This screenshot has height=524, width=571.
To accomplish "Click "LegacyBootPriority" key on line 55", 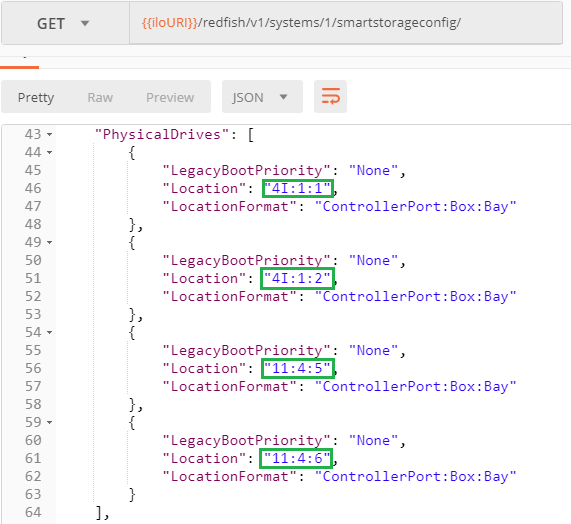I will coord(247,351).
